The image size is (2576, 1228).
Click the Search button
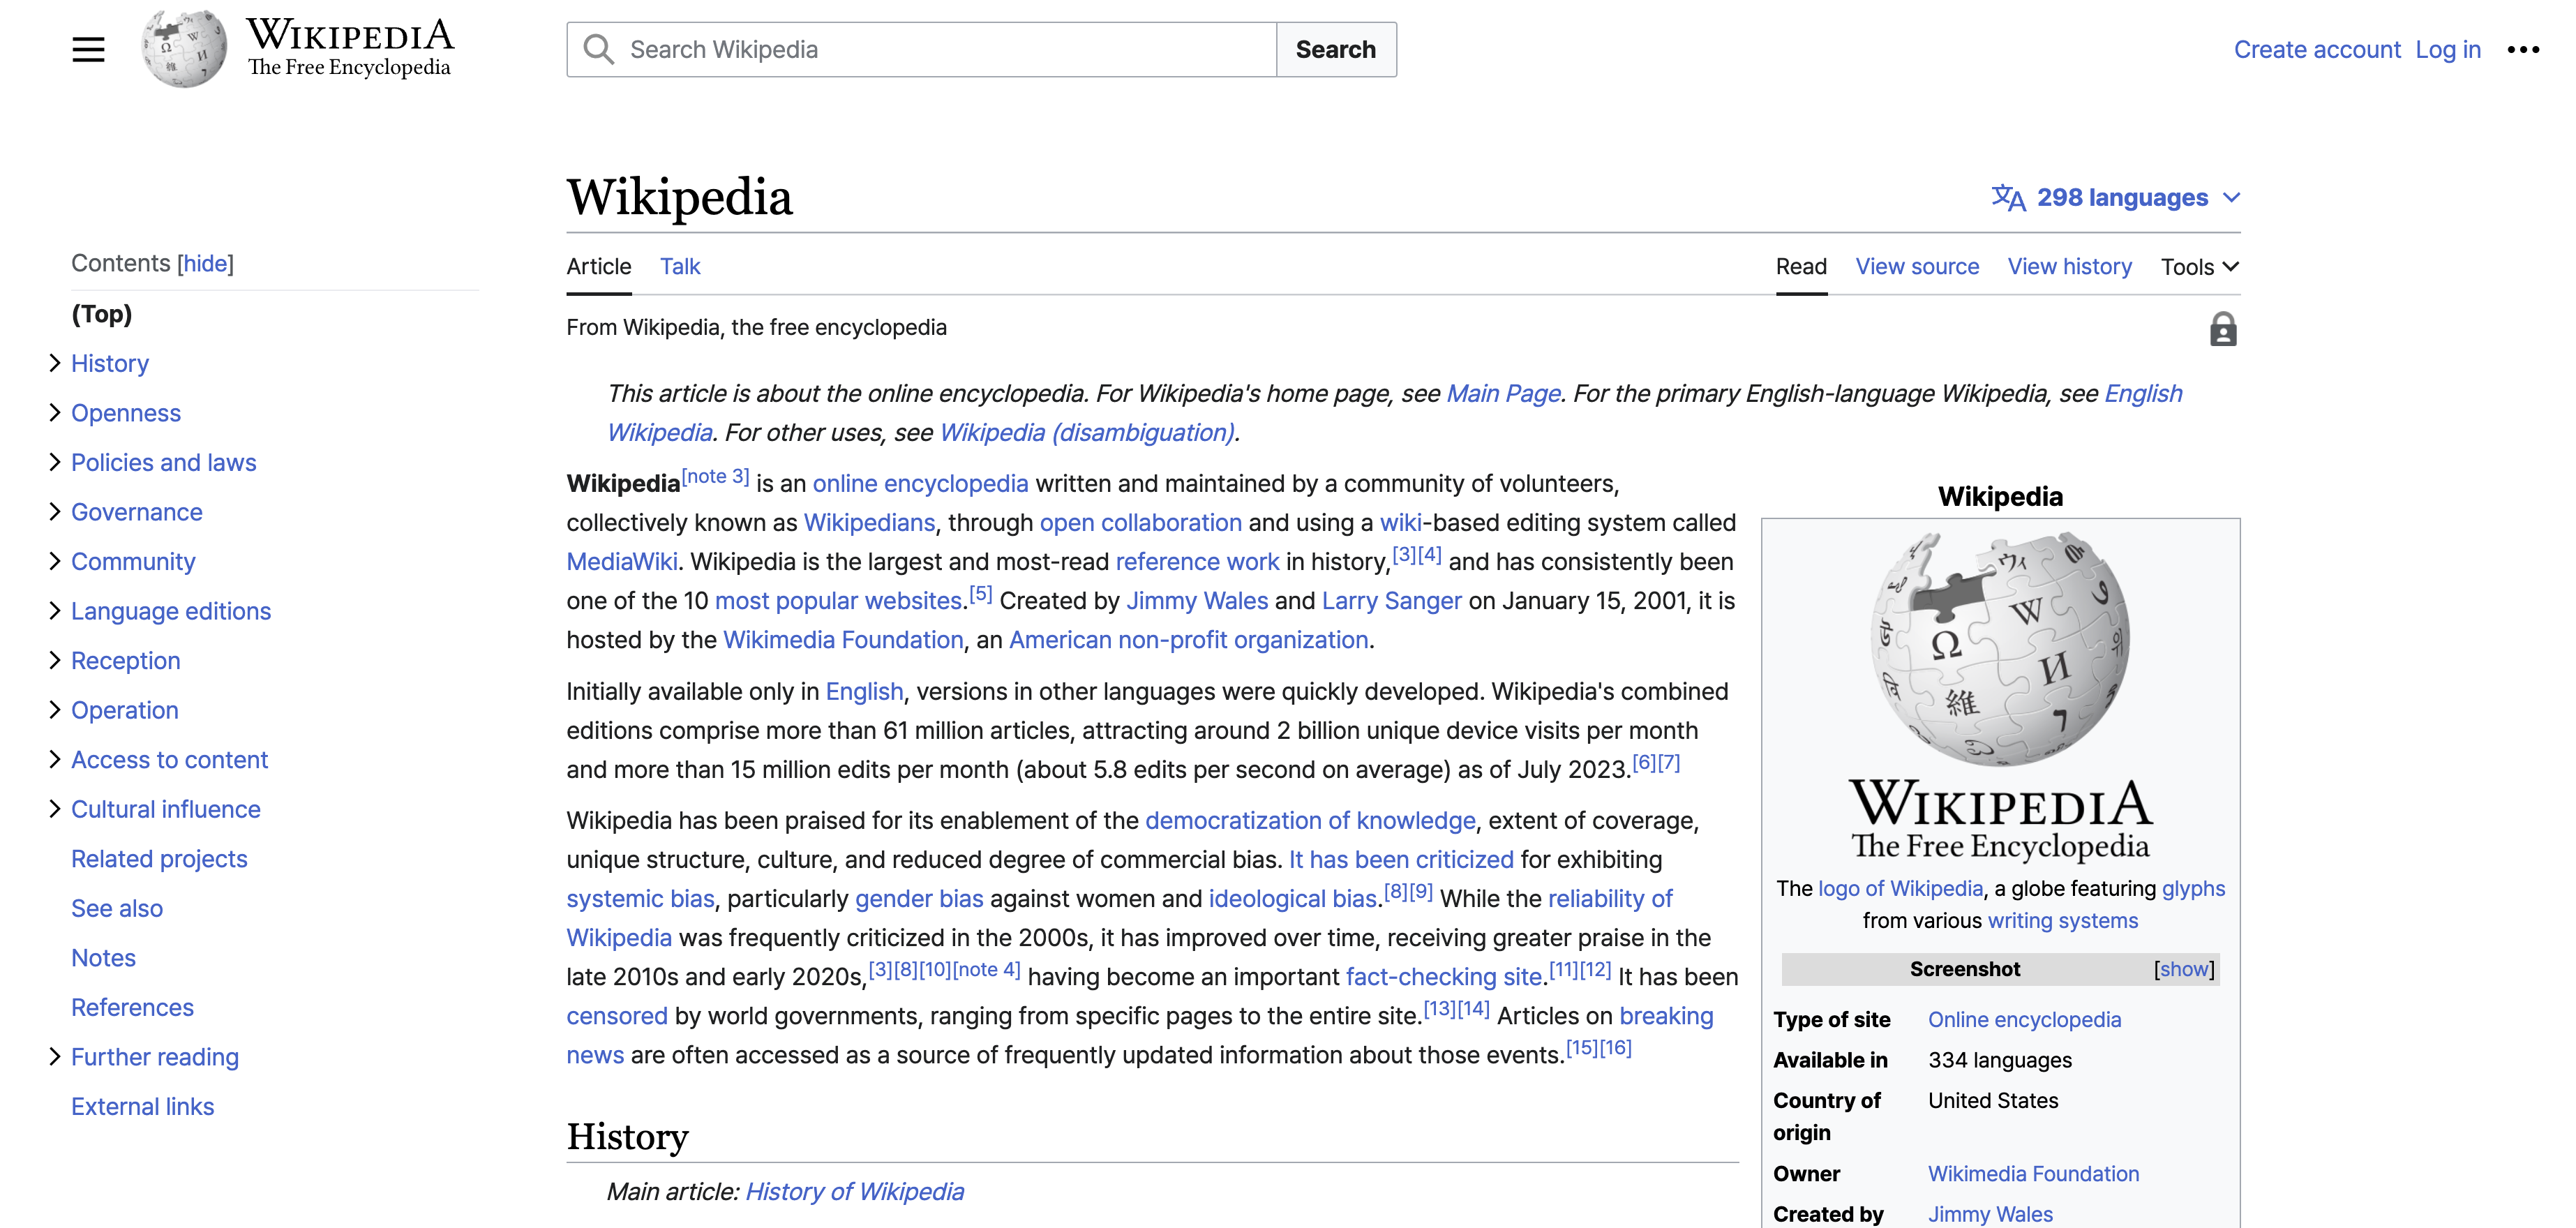[1335, 49]
